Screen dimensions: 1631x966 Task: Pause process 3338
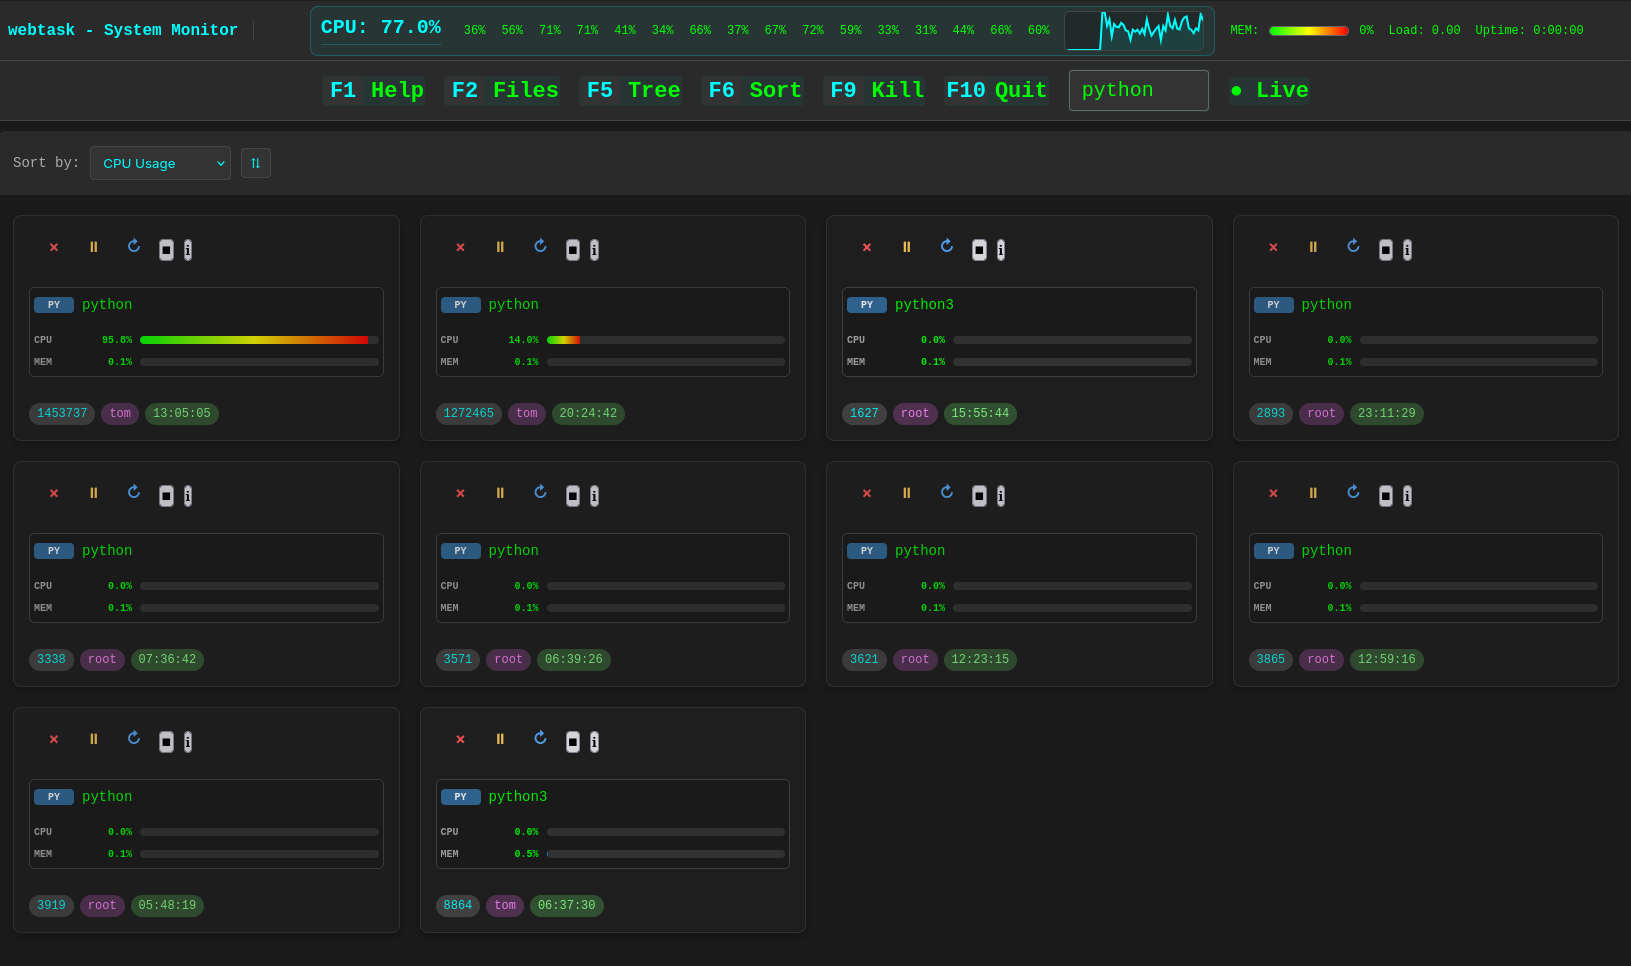click(94, 493)
